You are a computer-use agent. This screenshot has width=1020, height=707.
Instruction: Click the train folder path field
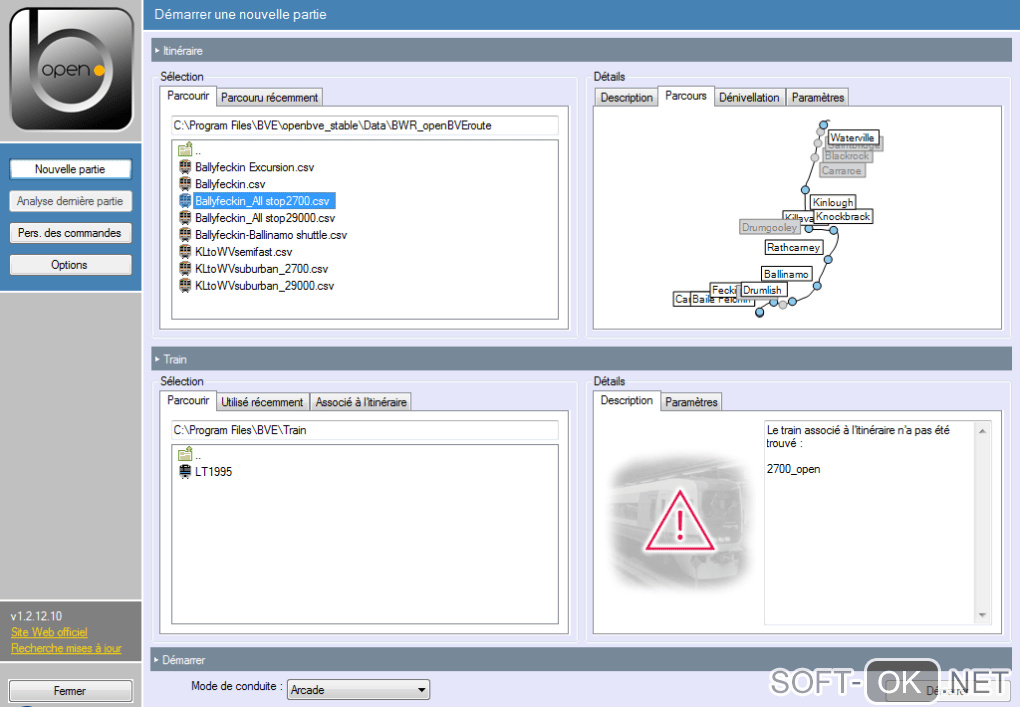tap(364, 430)
